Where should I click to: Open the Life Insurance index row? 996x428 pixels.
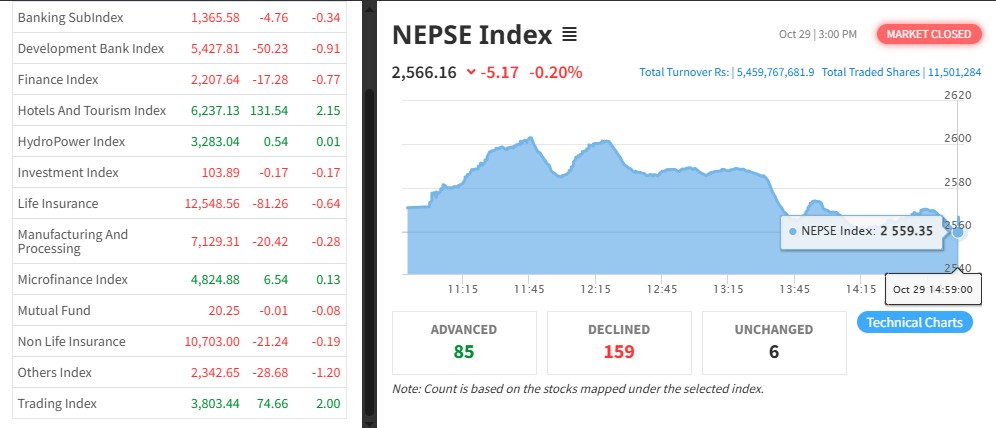(x=58, y=203)
